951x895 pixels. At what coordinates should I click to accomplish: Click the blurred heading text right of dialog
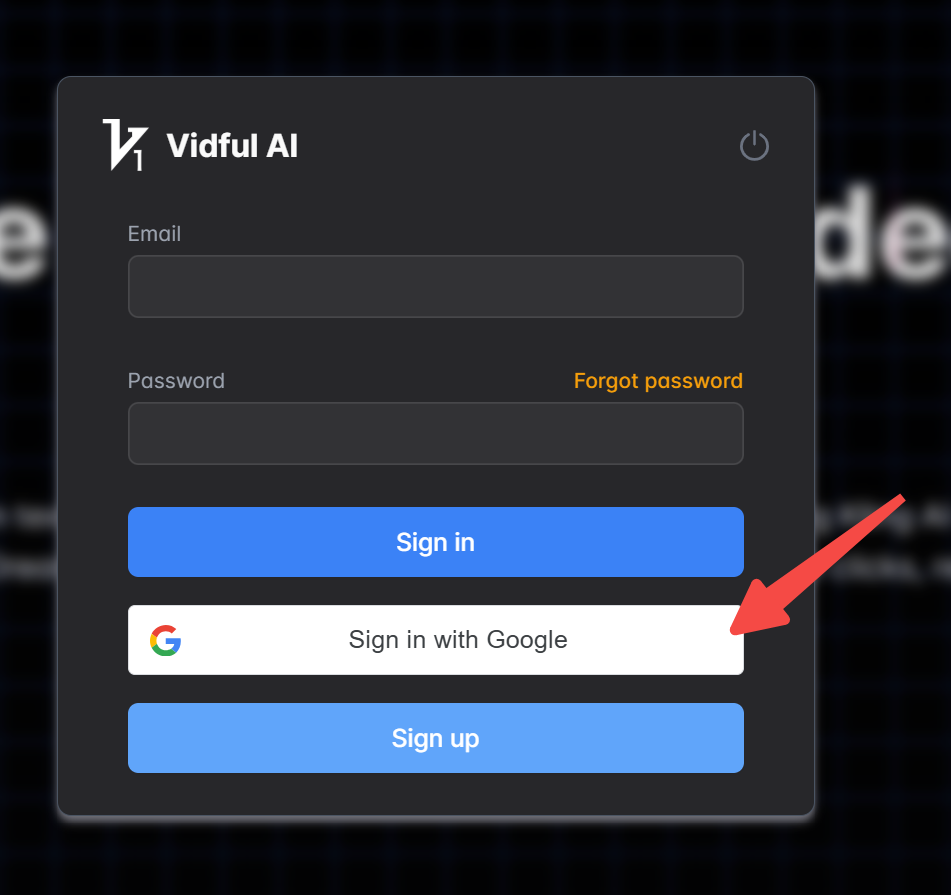882,233
